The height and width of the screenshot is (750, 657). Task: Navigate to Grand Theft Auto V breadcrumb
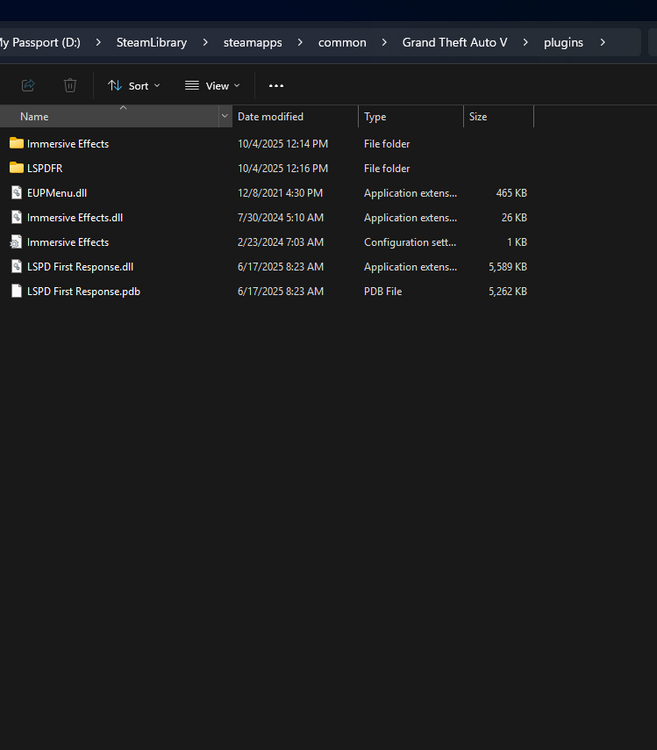click(455, 43)
